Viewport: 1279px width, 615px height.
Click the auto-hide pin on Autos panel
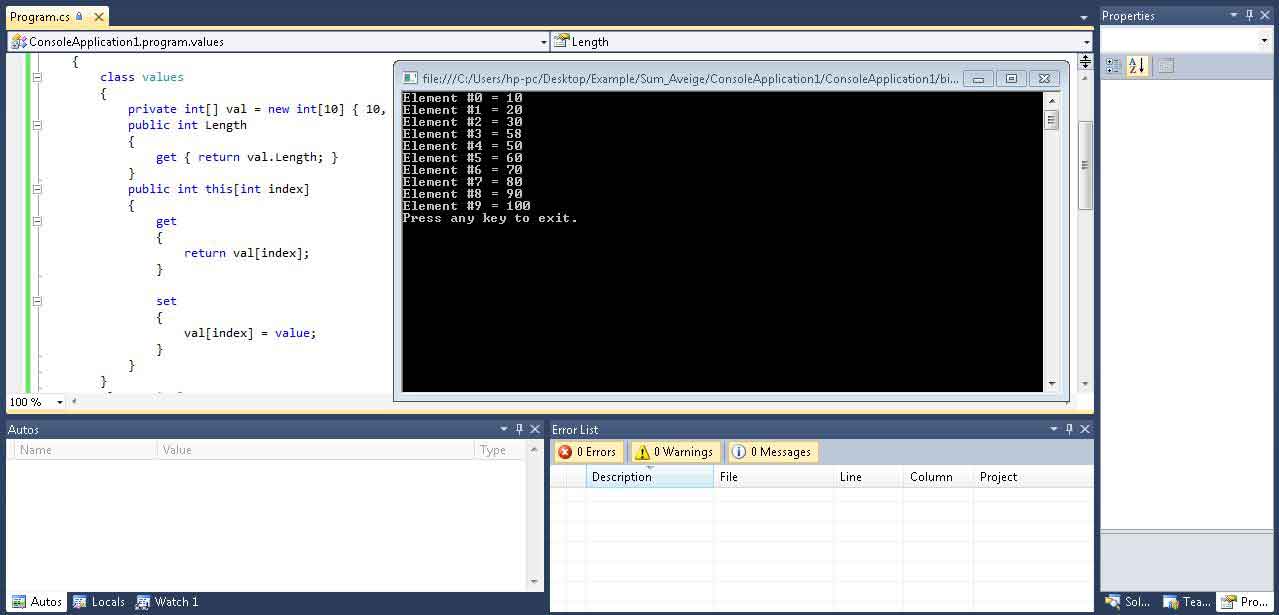[x=519, y=429]
